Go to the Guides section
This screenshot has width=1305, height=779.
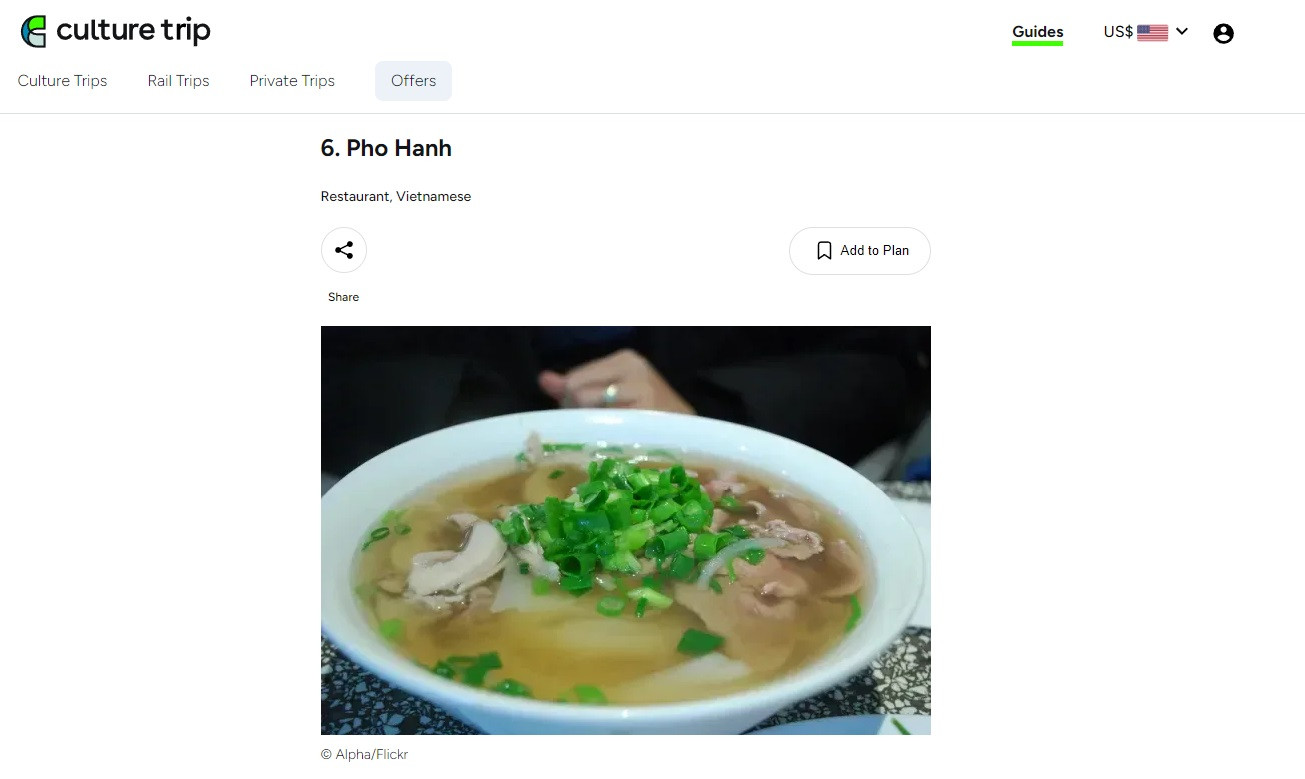1037,32
